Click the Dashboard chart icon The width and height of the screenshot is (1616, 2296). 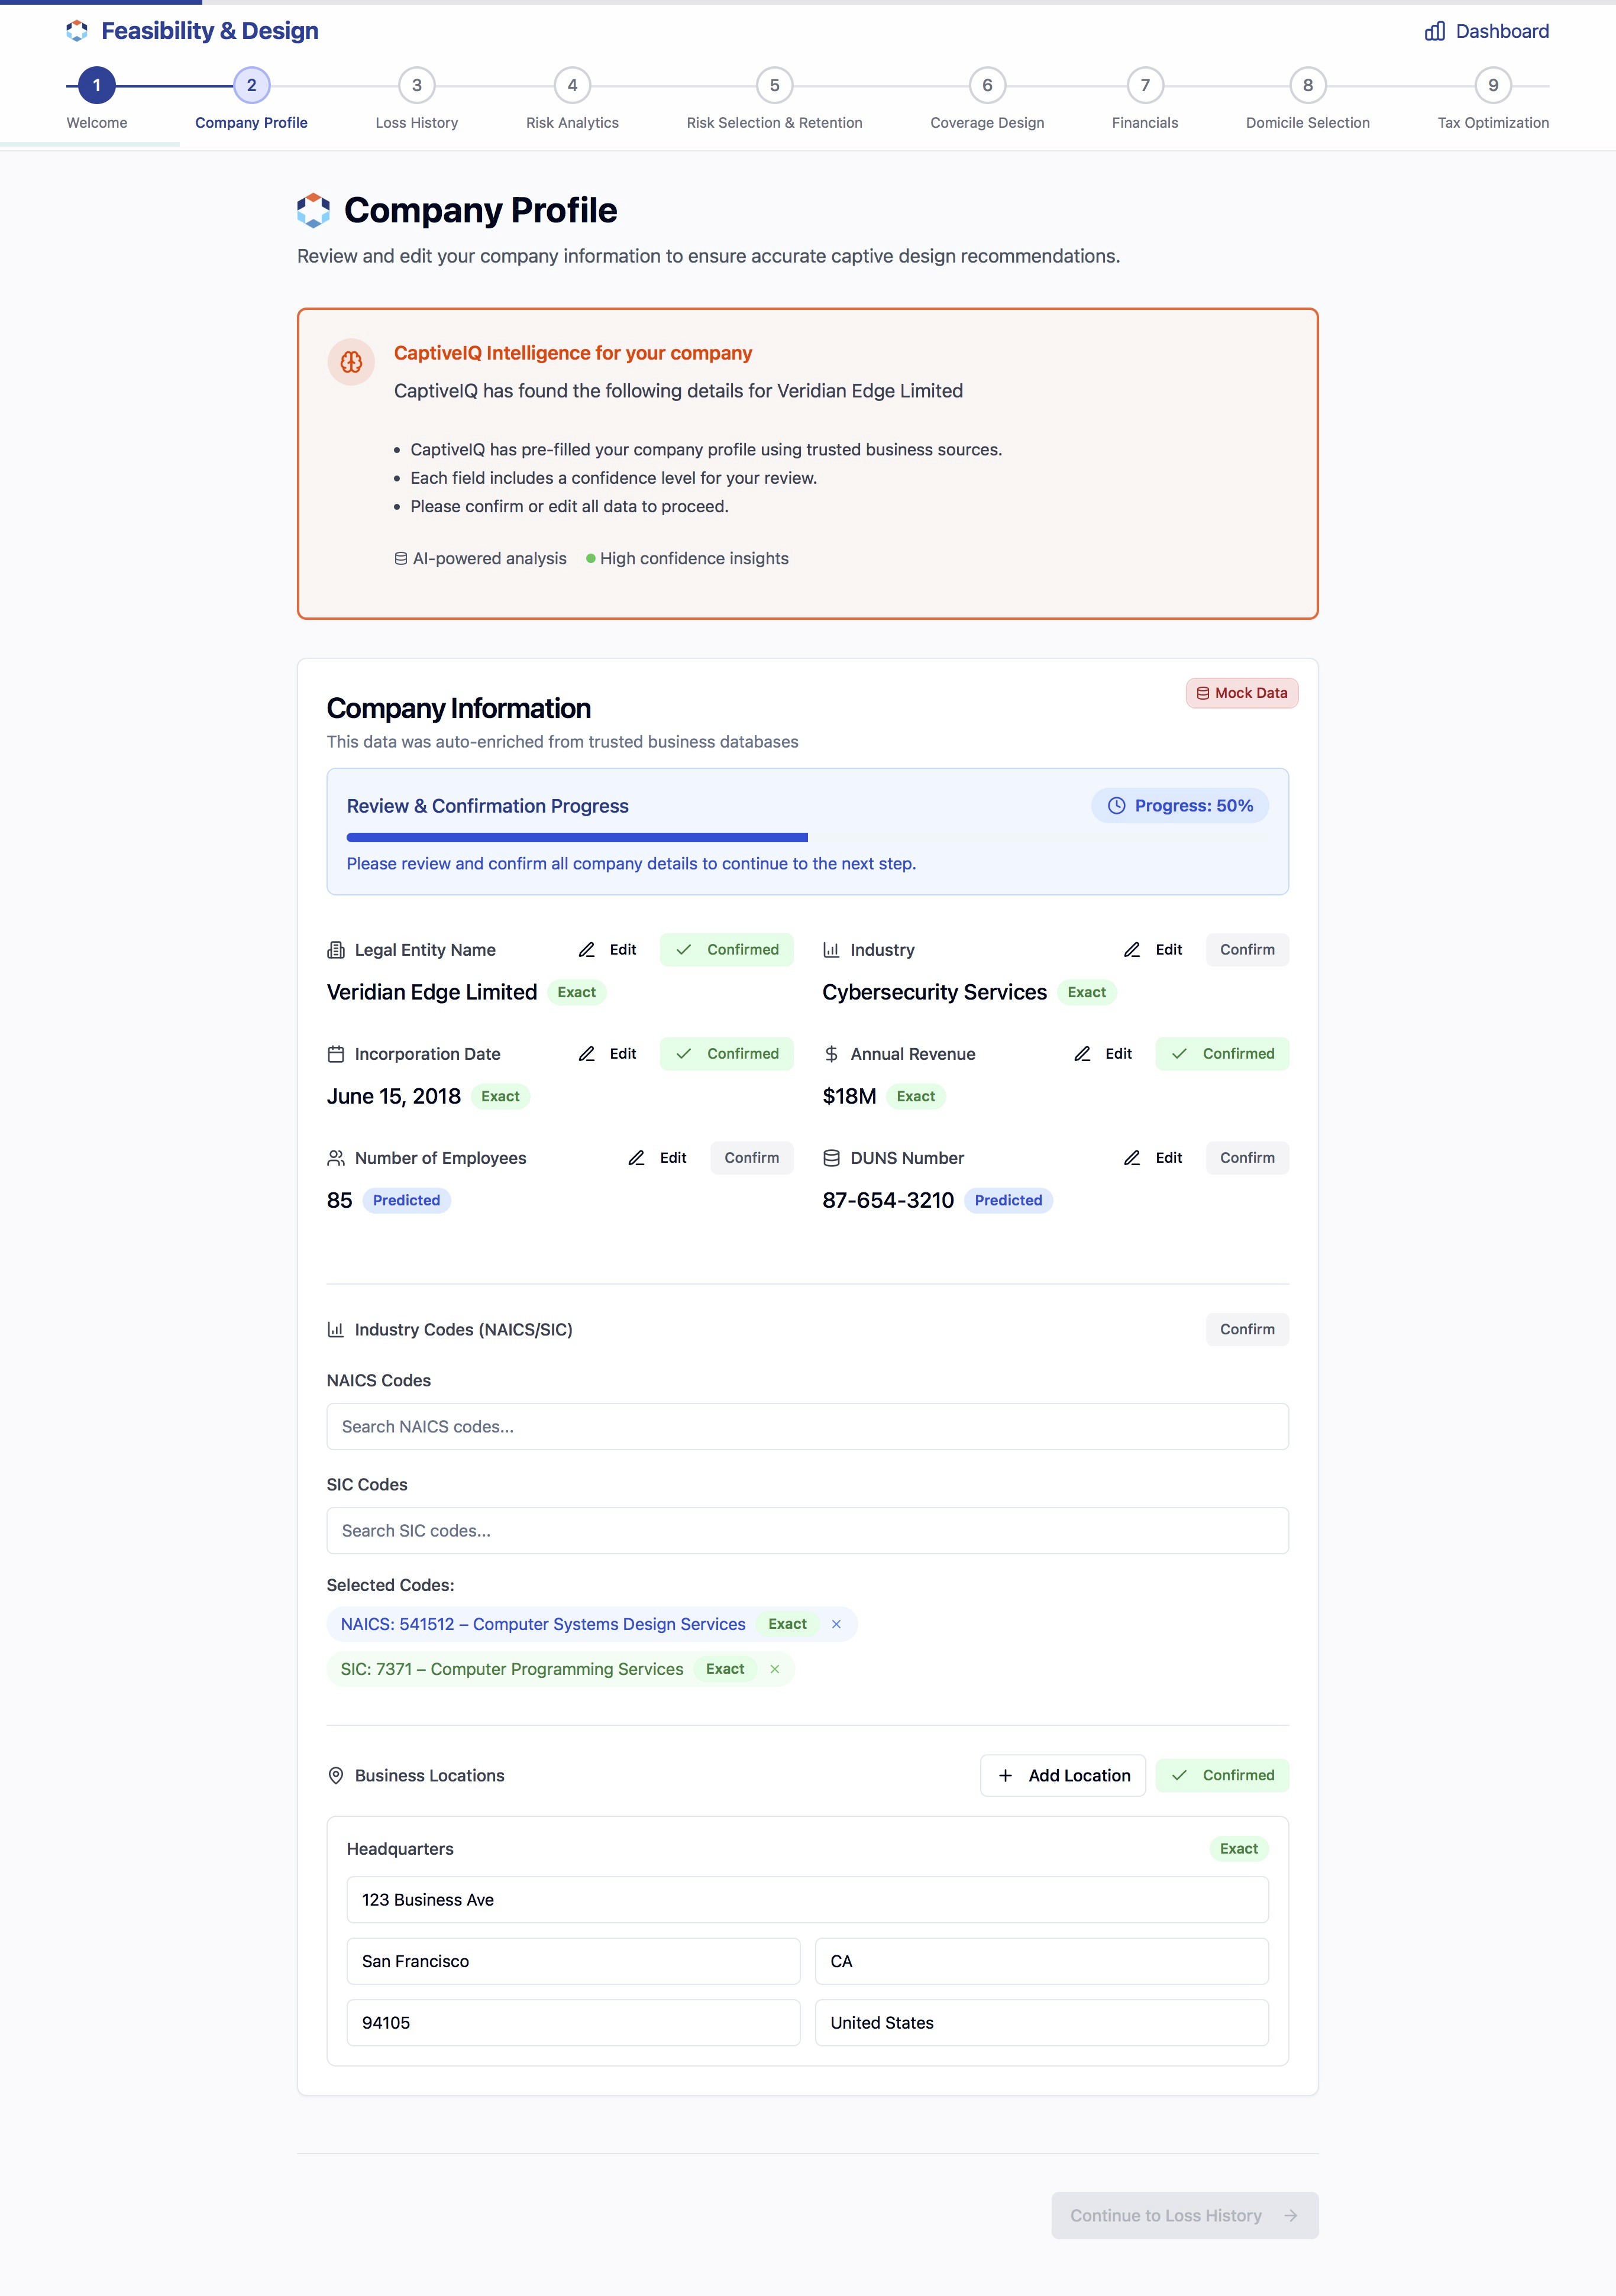point(1434,31)
